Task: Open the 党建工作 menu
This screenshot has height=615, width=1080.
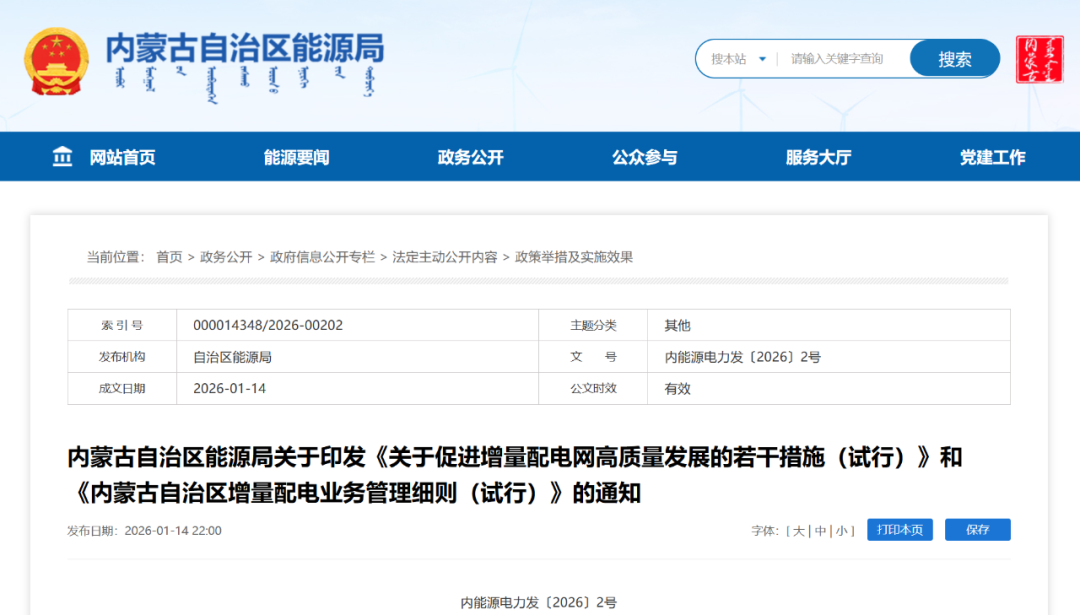Action: (x=991, y=156)
